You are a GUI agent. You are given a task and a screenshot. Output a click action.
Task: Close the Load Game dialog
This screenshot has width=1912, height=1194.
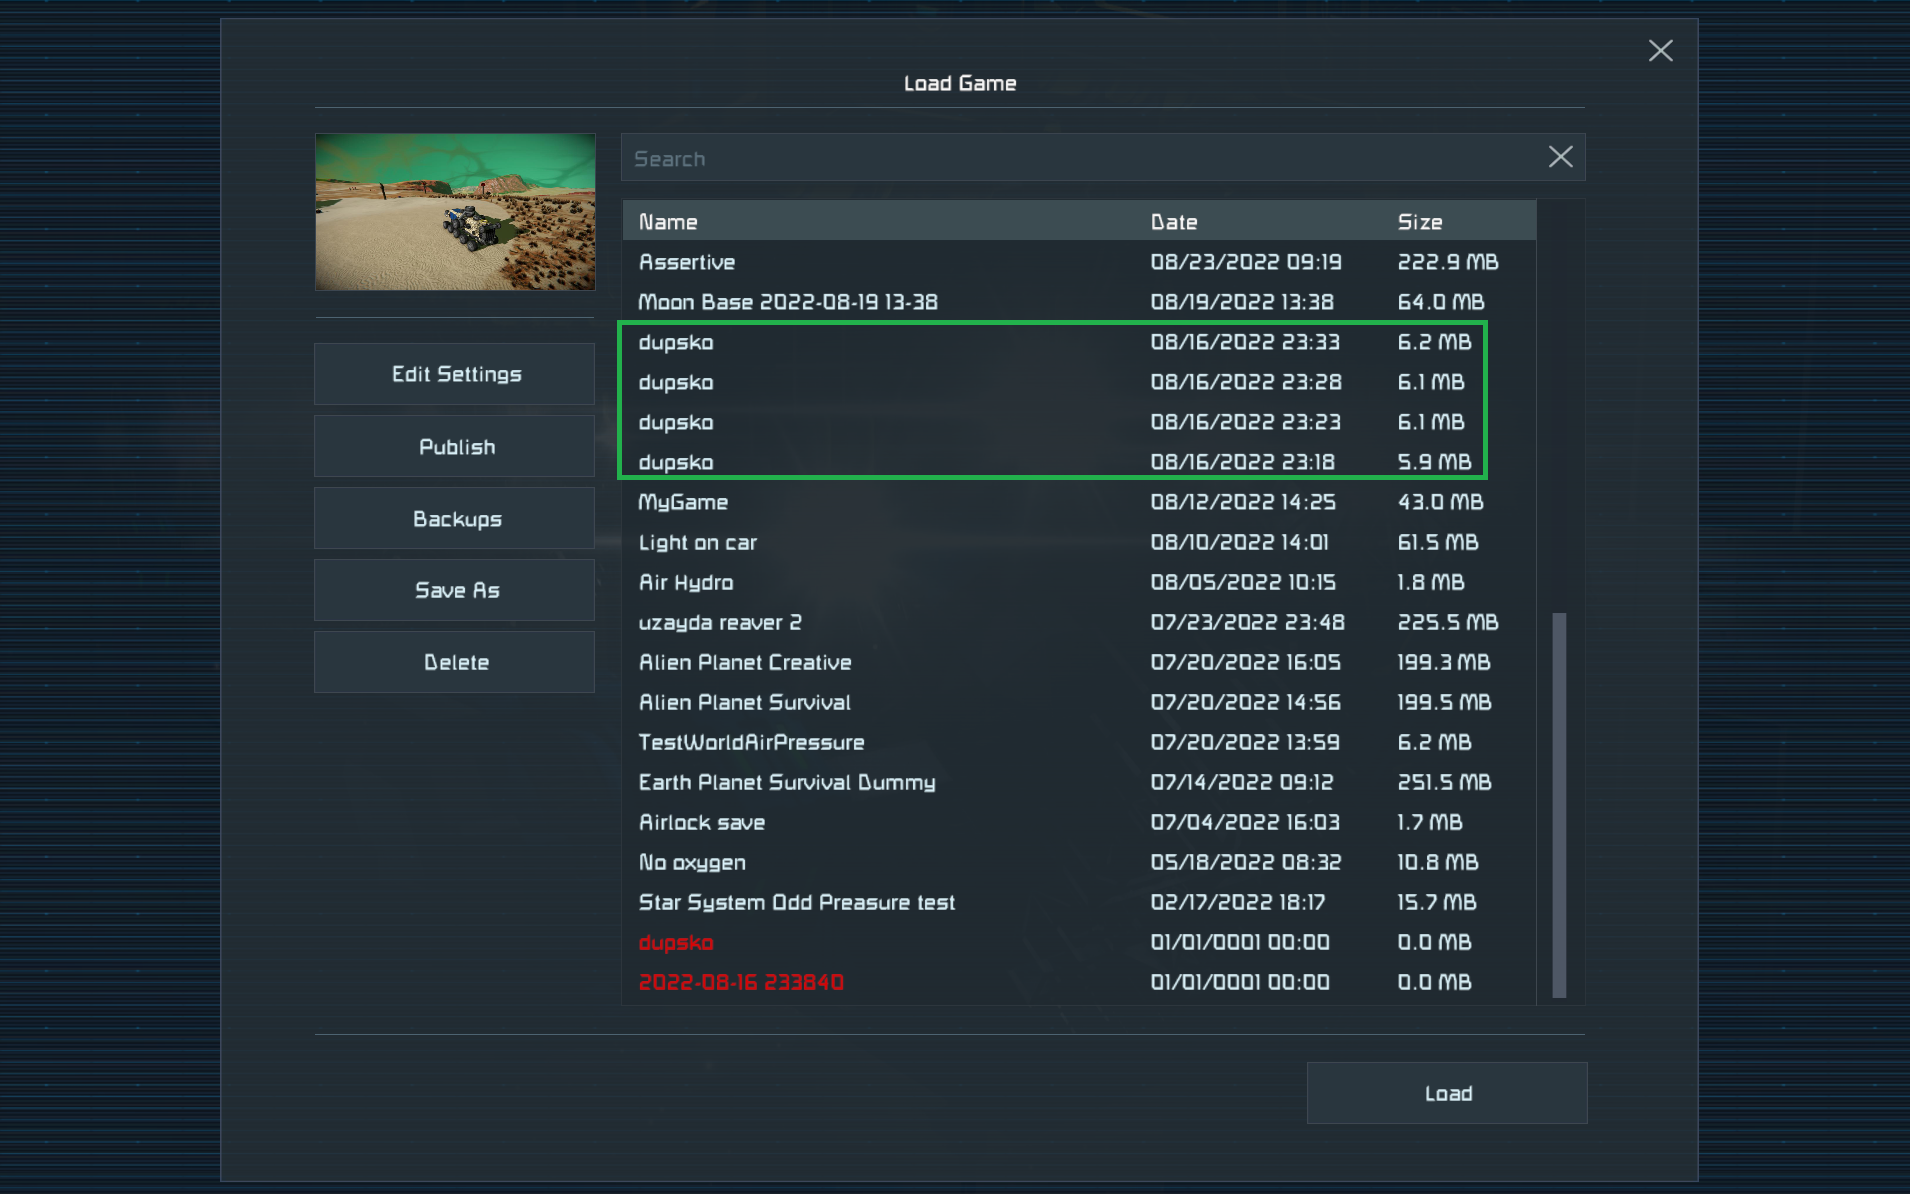(1660, 51)
